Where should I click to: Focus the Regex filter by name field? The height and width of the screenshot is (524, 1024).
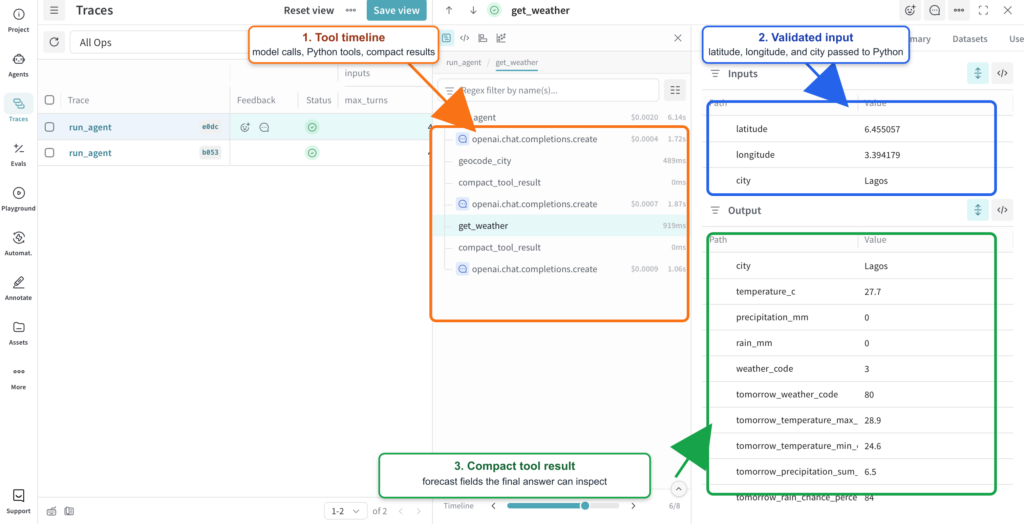click(x=549, y=90)
